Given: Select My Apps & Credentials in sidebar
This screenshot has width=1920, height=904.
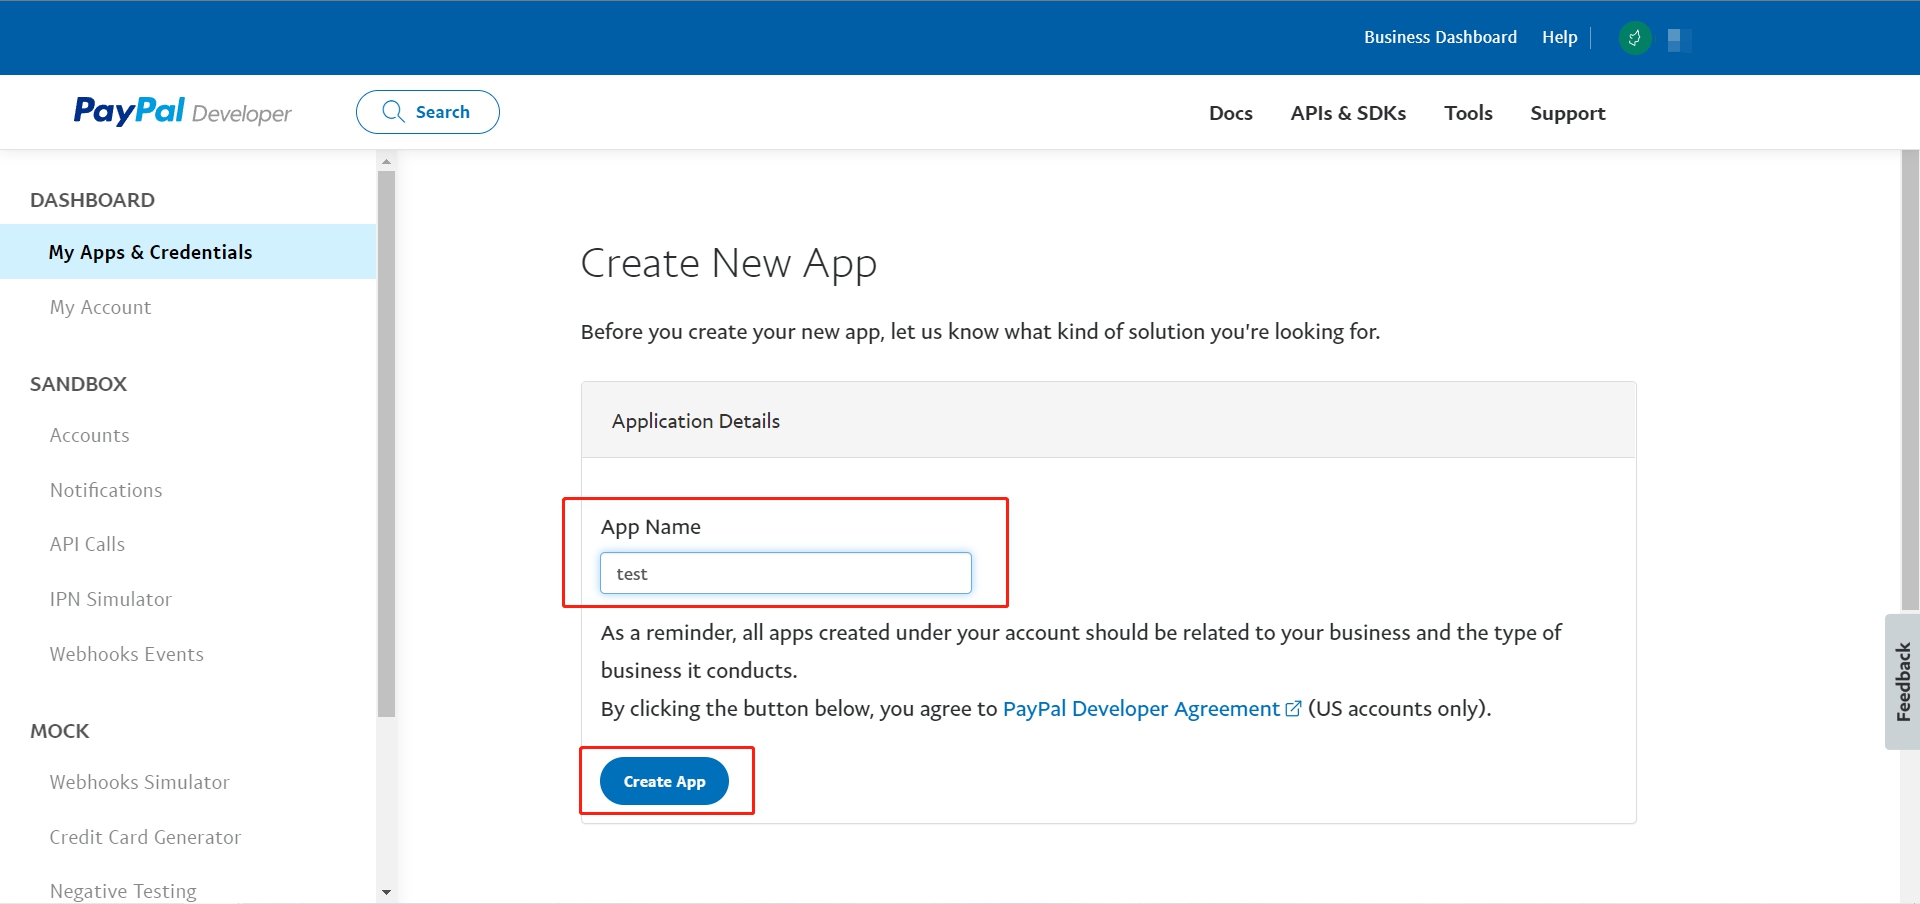Looking at the screenshot, I should point(188,252).
